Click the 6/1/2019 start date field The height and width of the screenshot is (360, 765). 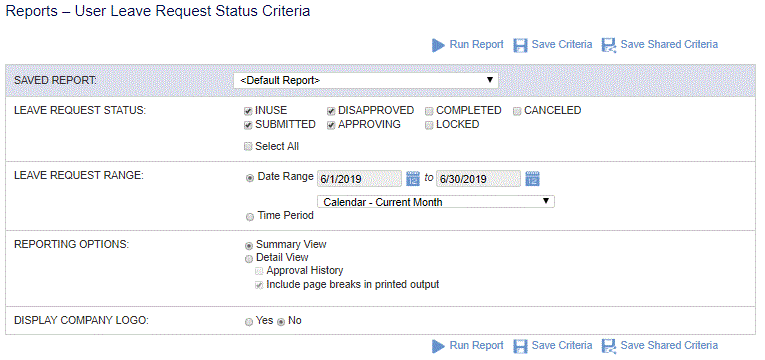(x=360, y=179)
